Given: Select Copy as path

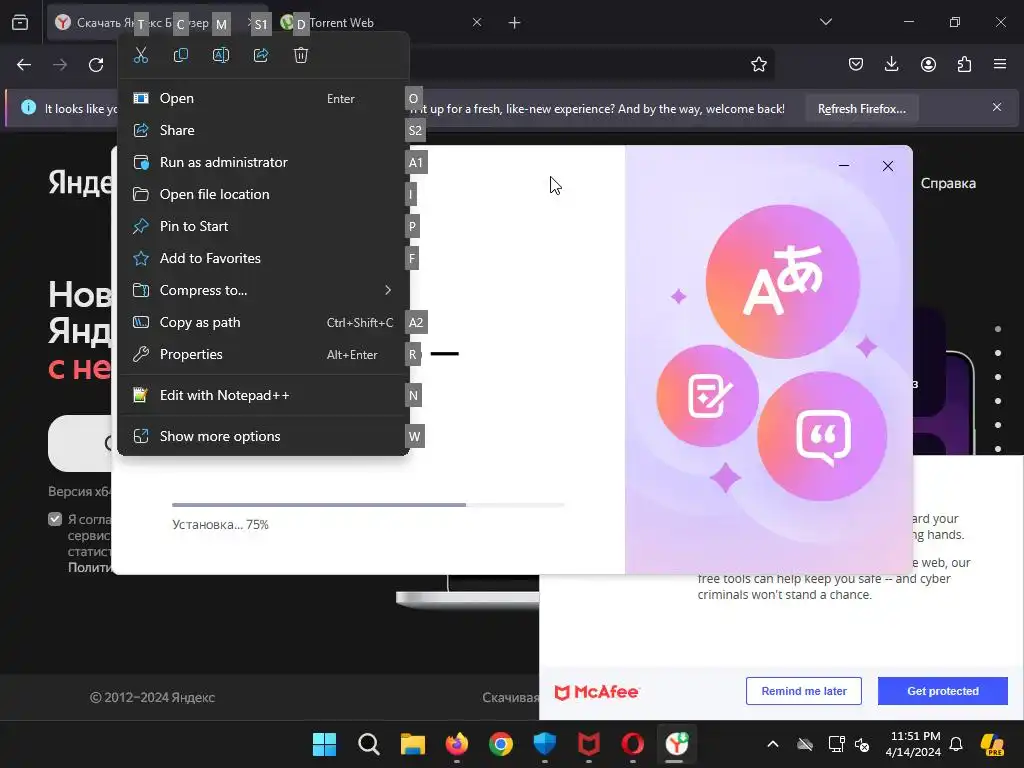Looking at the screenshot, I should tap(263, 323).
